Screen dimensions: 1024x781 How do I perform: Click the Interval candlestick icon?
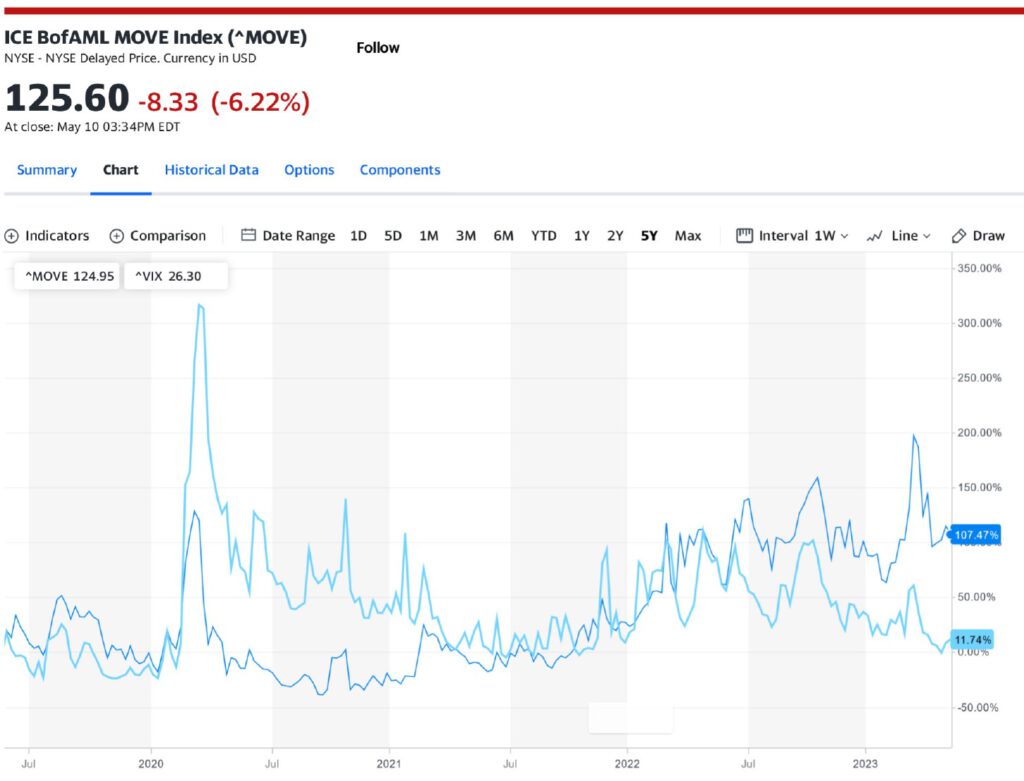744,235
